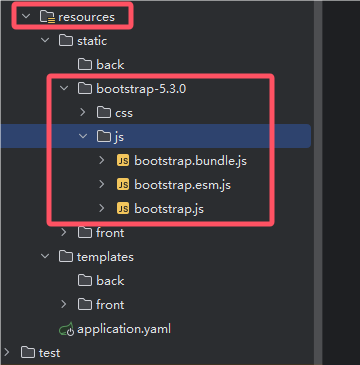Click the css folder icon

point(104,113)
